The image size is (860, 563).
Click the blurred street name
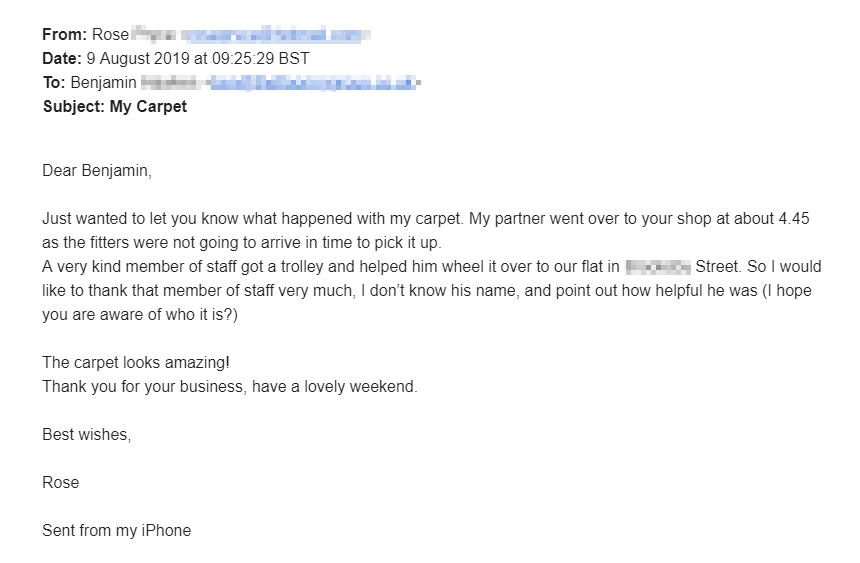point(657,267)
